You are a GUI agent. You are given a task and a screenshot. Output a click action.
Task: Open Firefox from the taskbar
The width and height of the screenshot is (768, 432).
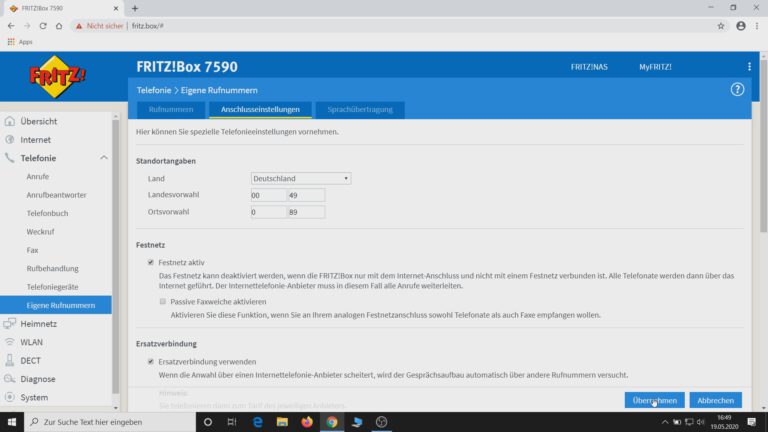(x=306, y=422)
